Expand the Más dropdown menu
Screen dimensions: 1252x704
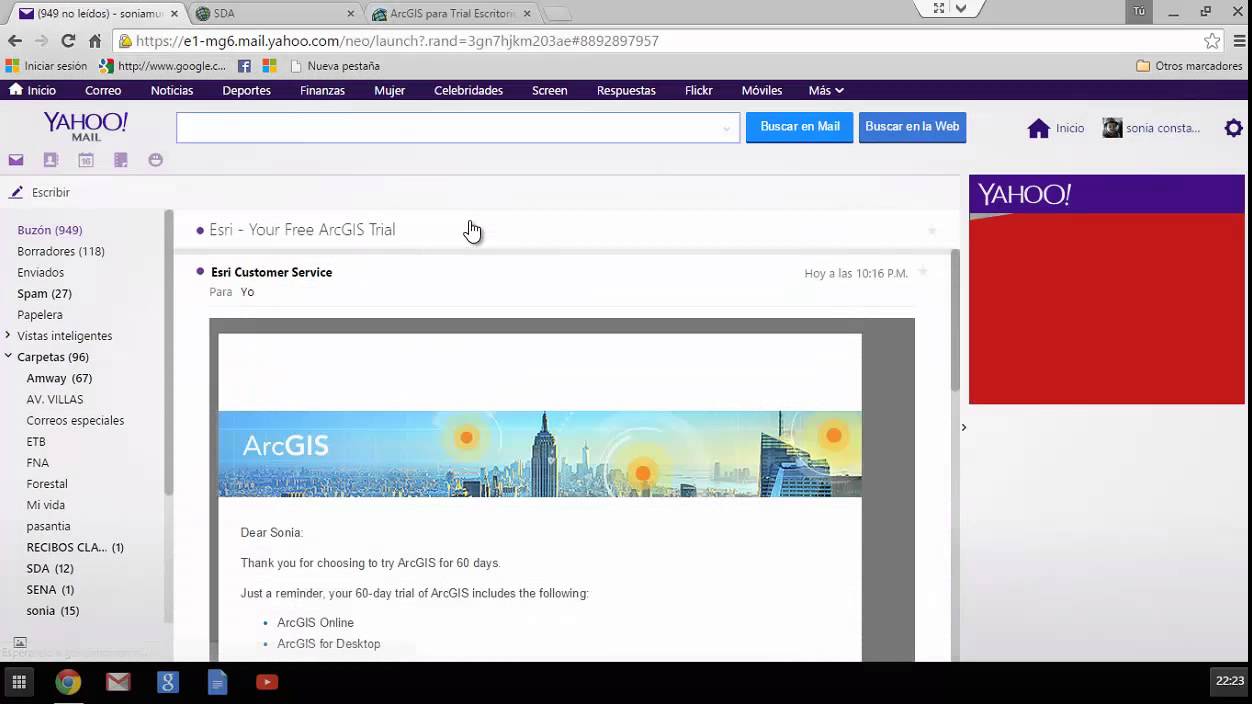click(x=826, y=90)
